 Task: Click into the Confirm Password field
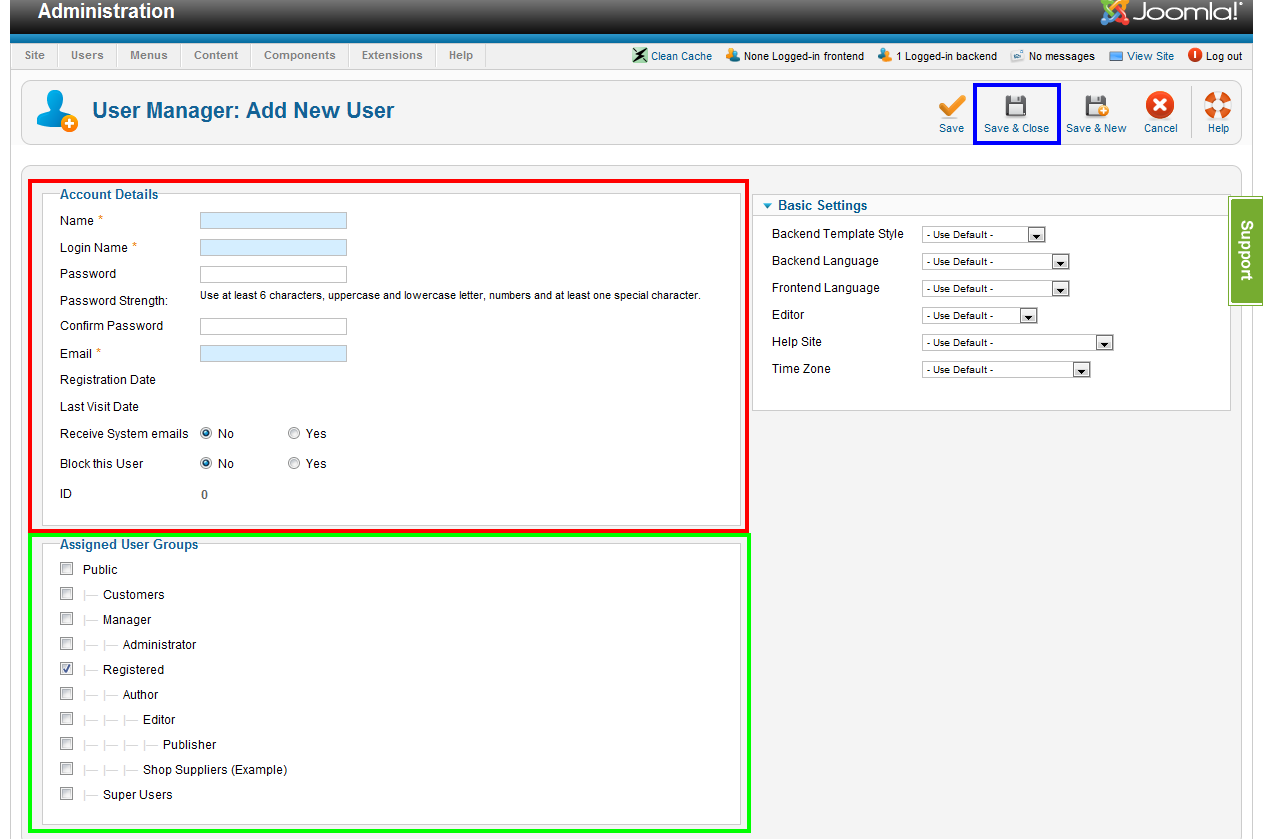pos(273,326)
